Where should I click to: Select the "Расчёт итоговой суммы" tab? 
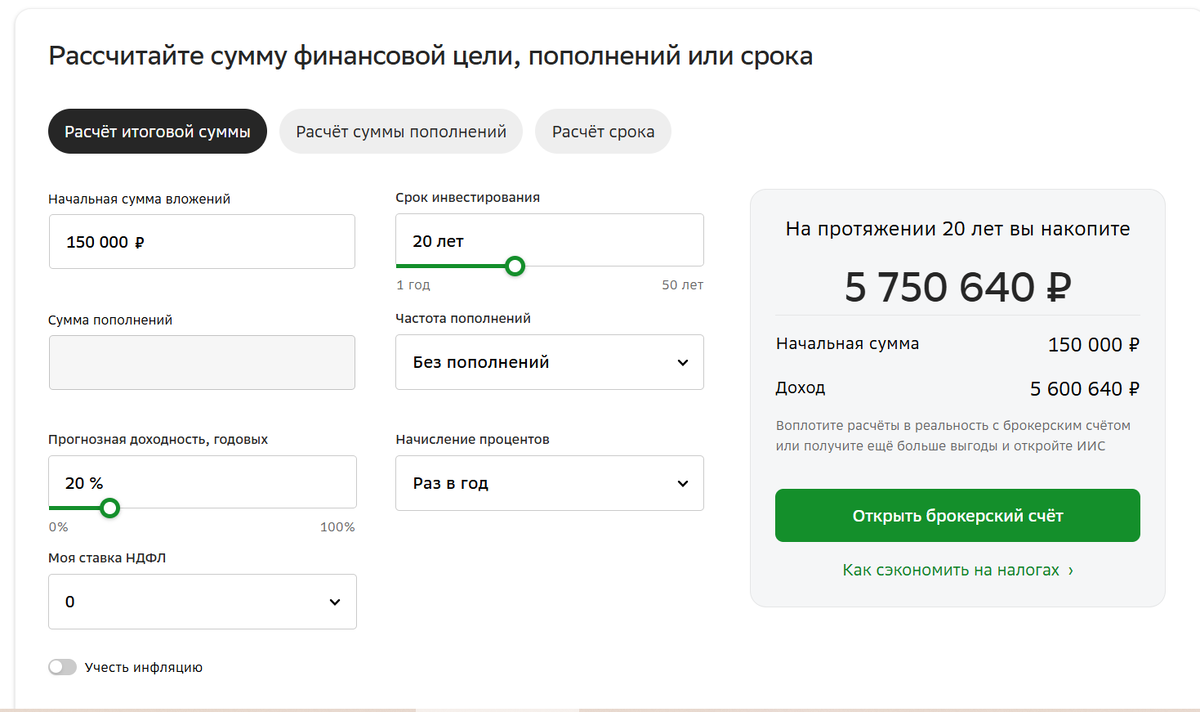pyautogui.click(x=157, y=132)
